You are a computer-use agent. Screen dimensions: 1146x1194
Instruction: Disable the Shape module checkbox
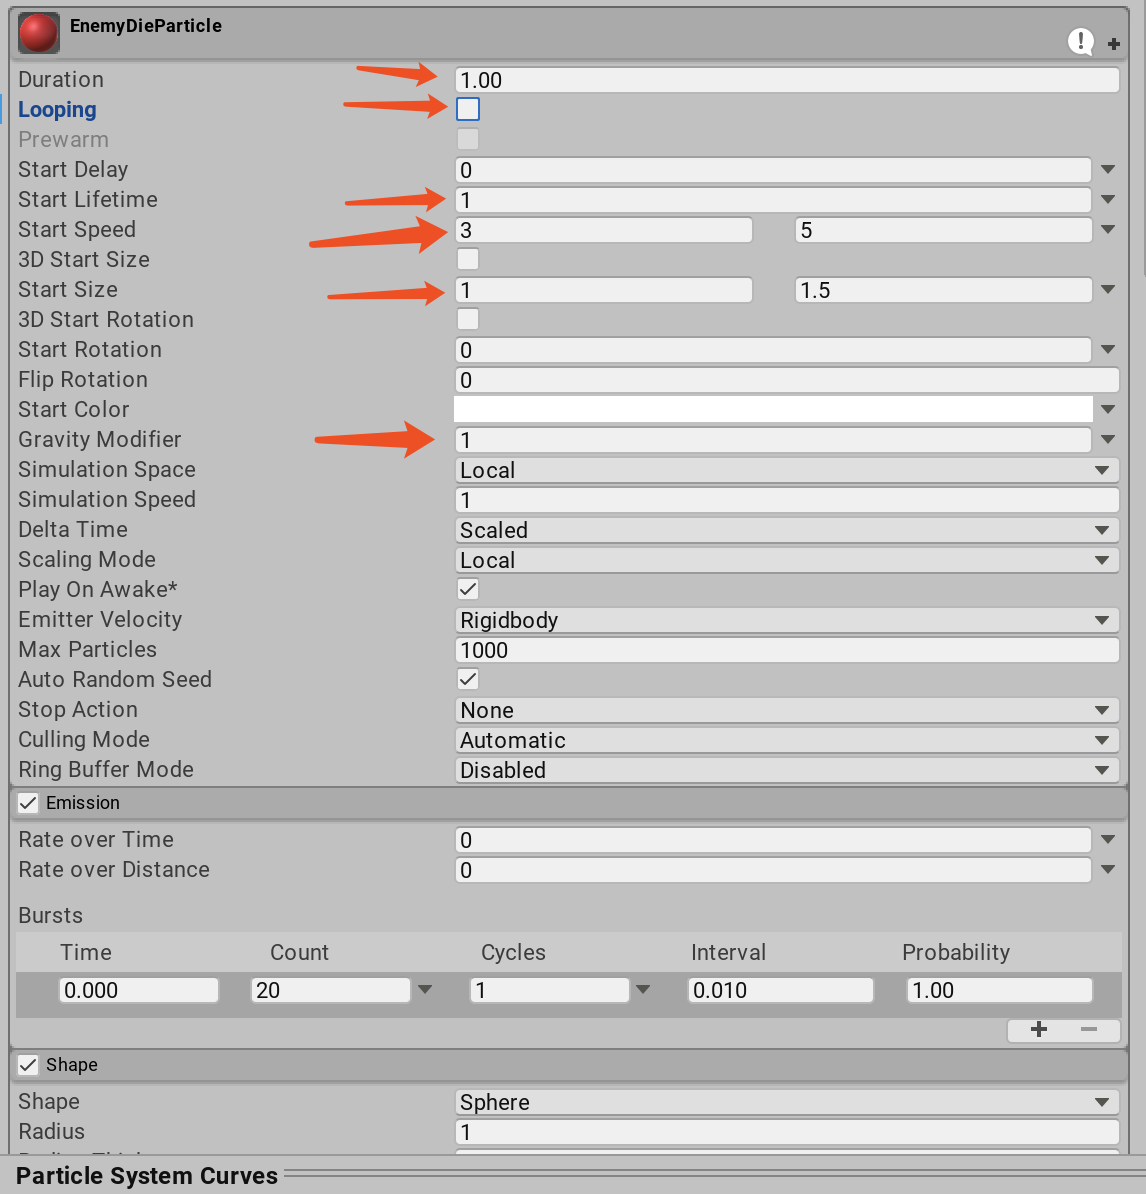28,1065
